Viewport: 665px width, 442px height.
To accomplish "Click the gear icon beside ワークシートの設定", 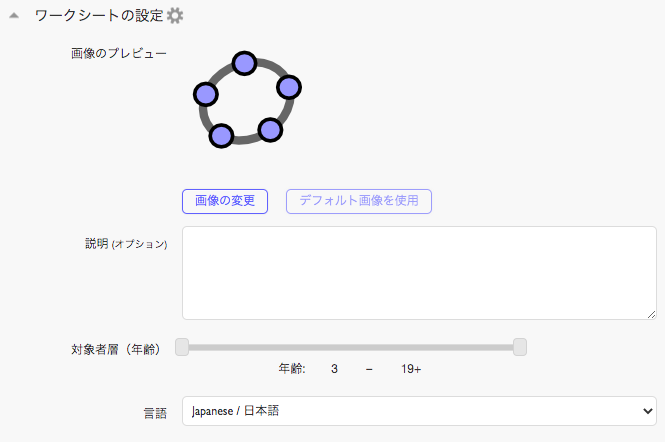I will point(175,16).
